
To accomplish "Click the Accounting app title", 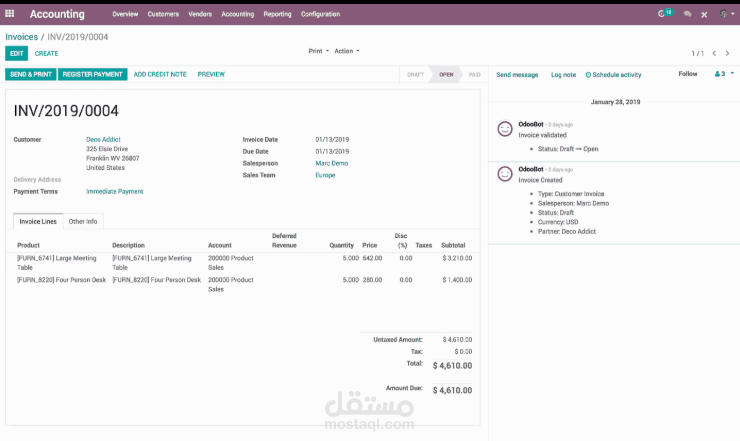I will (57, 14).
